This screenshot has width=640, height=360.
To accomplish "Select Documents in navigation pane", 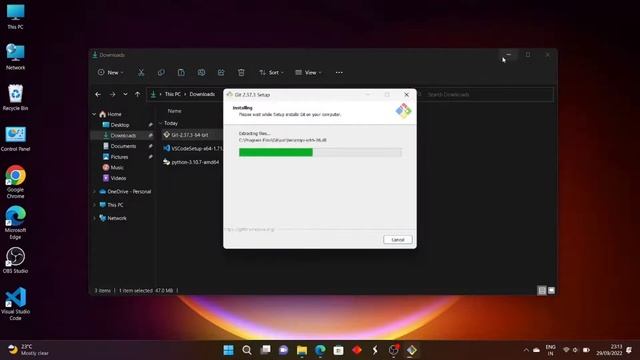I will coord(122,146).
